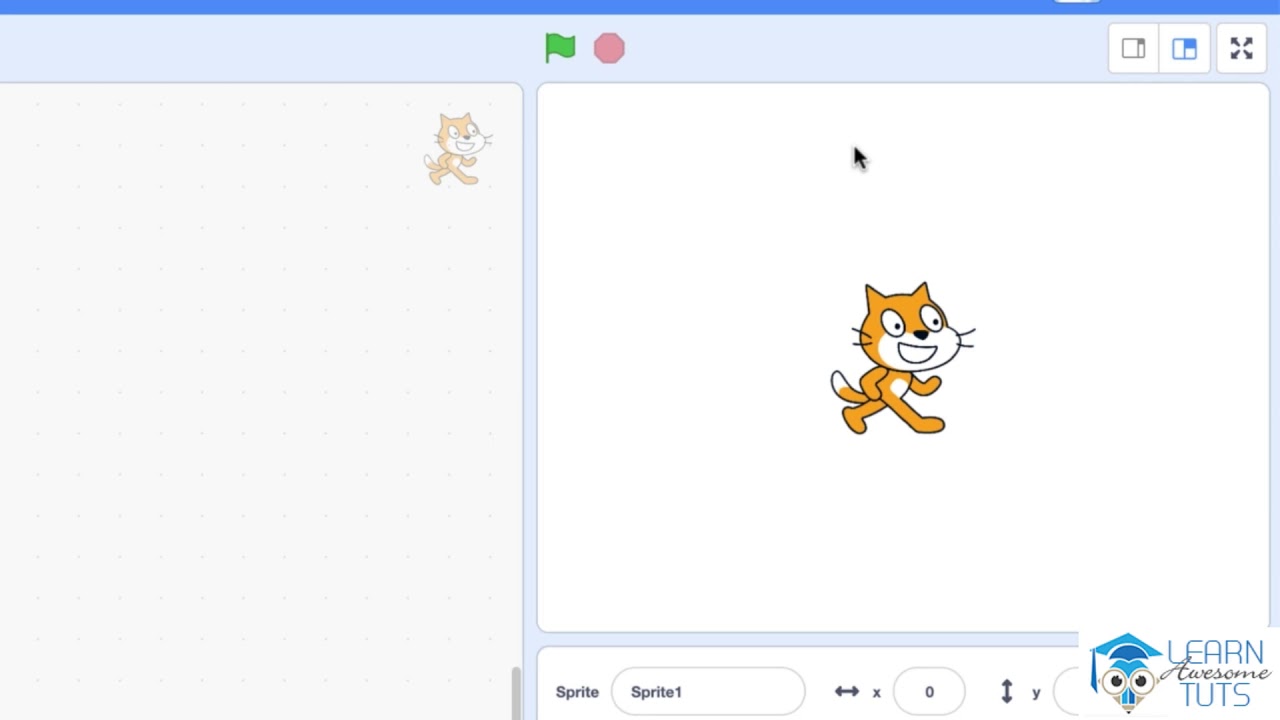The image size is (1280, 720).
Task: Click the horizontal double-arrow x icon
Action: tap(847, 692)
